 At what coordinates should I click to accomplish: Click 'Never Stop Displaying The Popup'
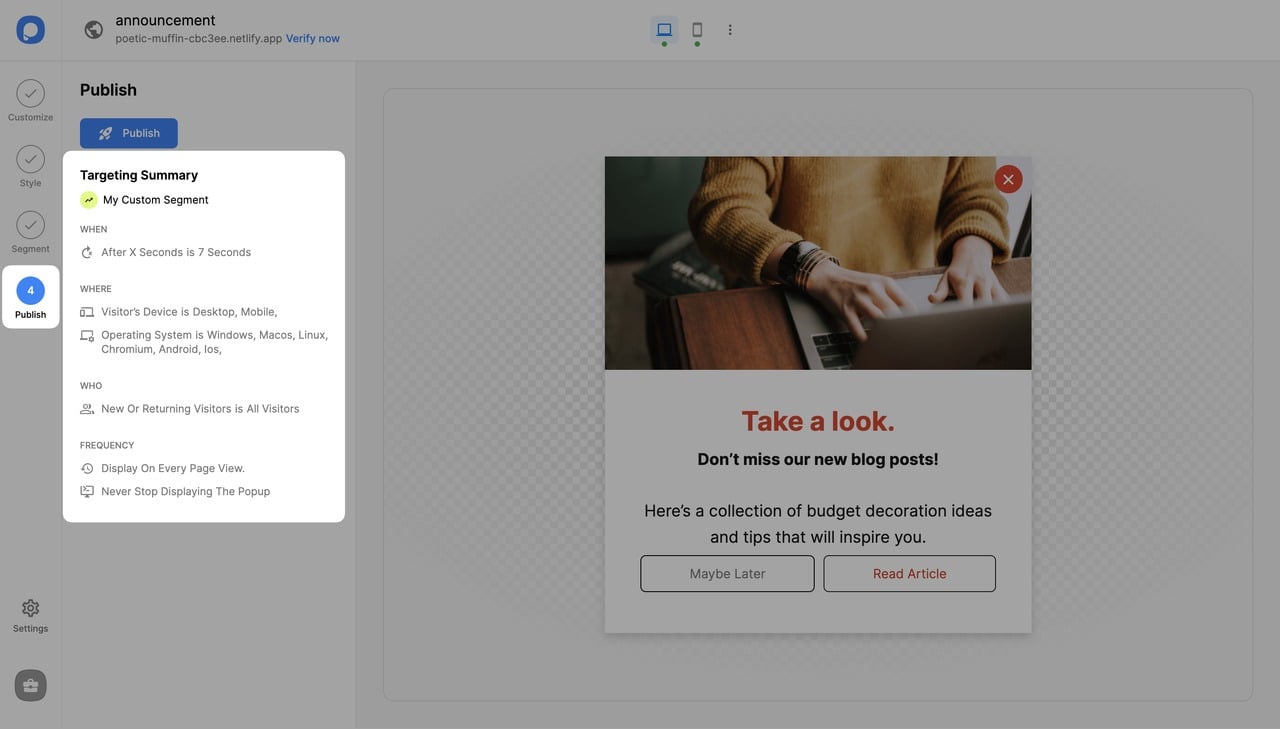point(186,492)
